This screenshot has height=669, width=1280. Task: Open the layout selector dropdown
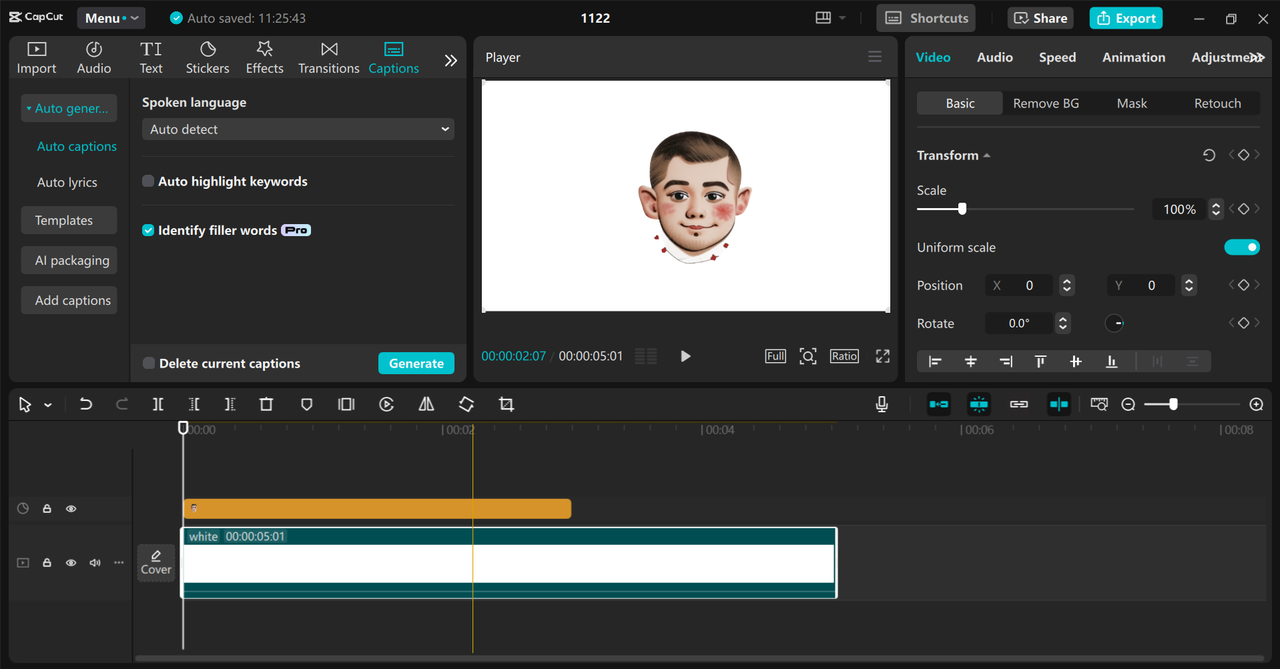pyautogui.click(x=831, y=18)
